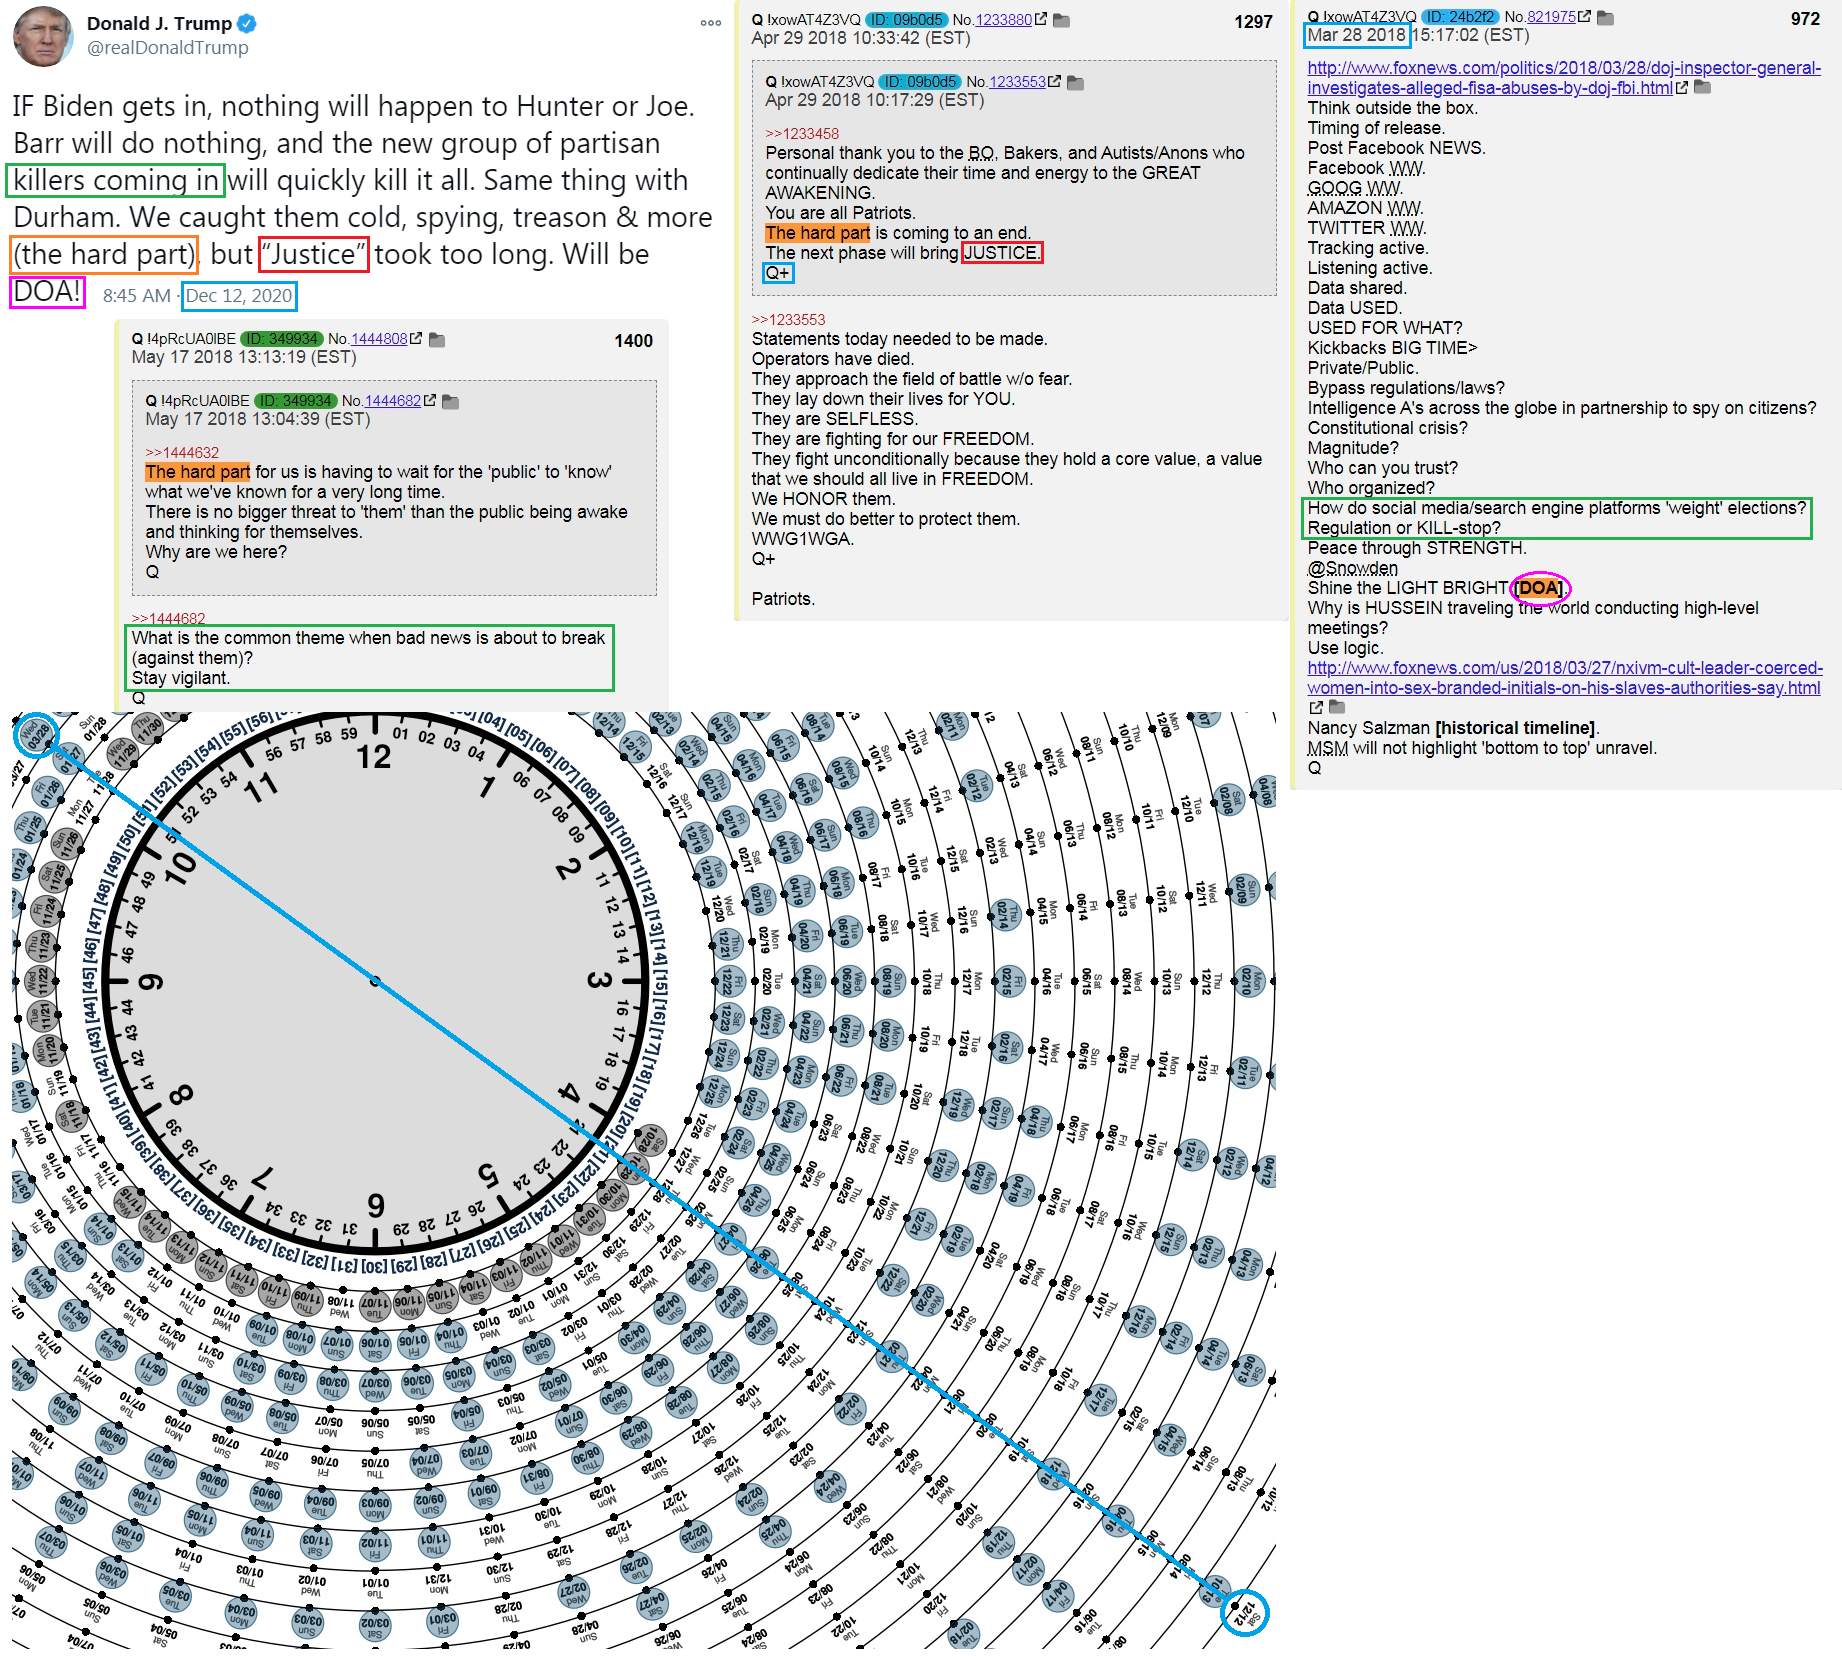Screen dimensions: 1842x1656
Task: Click ID: 349934 badge in the quoted 13:04:39 post
Action: [295, 401]
